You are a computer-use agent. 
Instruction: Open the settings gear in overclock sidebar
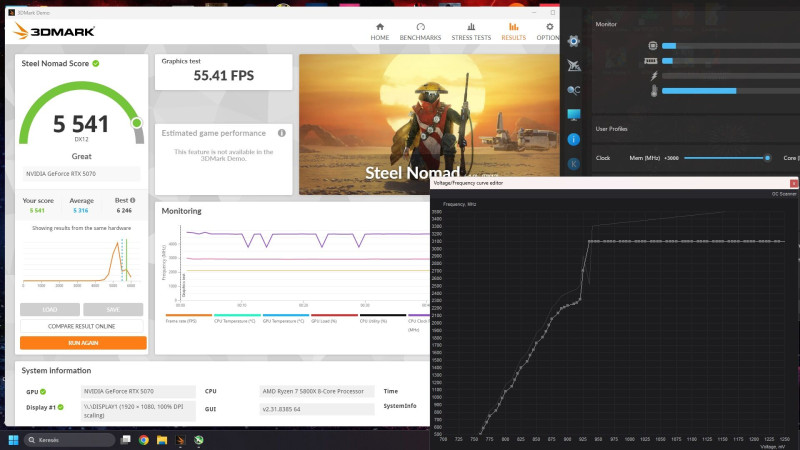point(573,41)
